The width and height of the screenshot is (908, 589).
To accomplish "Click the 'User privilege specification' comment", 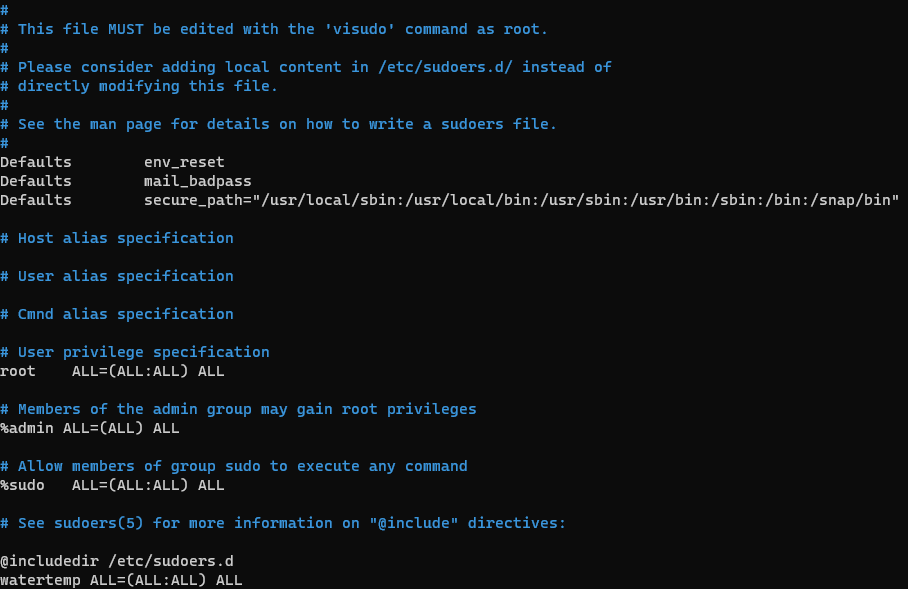I will [x=143, y=352].
